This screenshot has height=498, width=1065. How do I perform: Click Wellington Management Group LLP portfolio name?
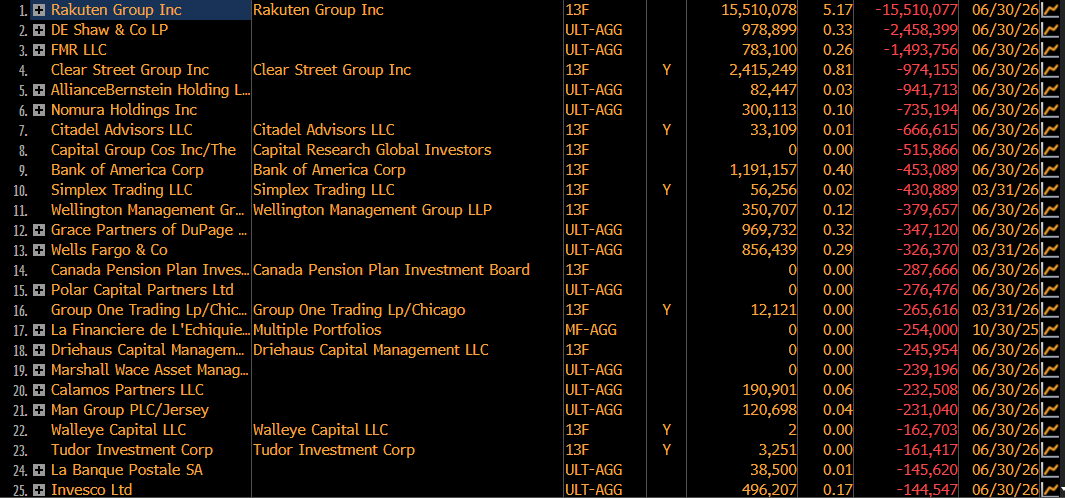click(x=372, y=210)
